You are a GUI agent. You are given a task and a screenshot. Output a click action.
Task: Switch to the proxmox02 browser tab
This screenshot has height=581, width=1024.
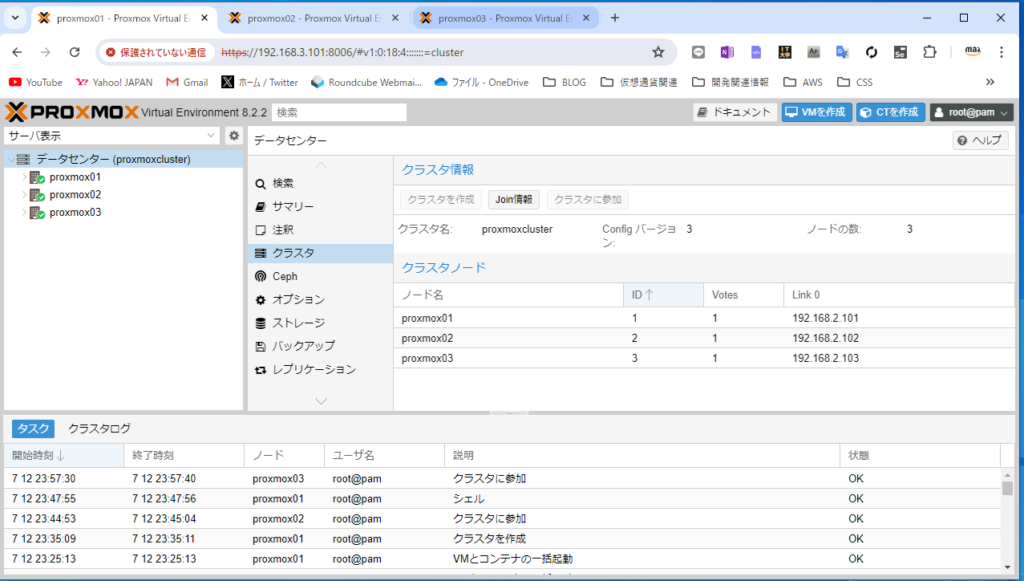310,18
